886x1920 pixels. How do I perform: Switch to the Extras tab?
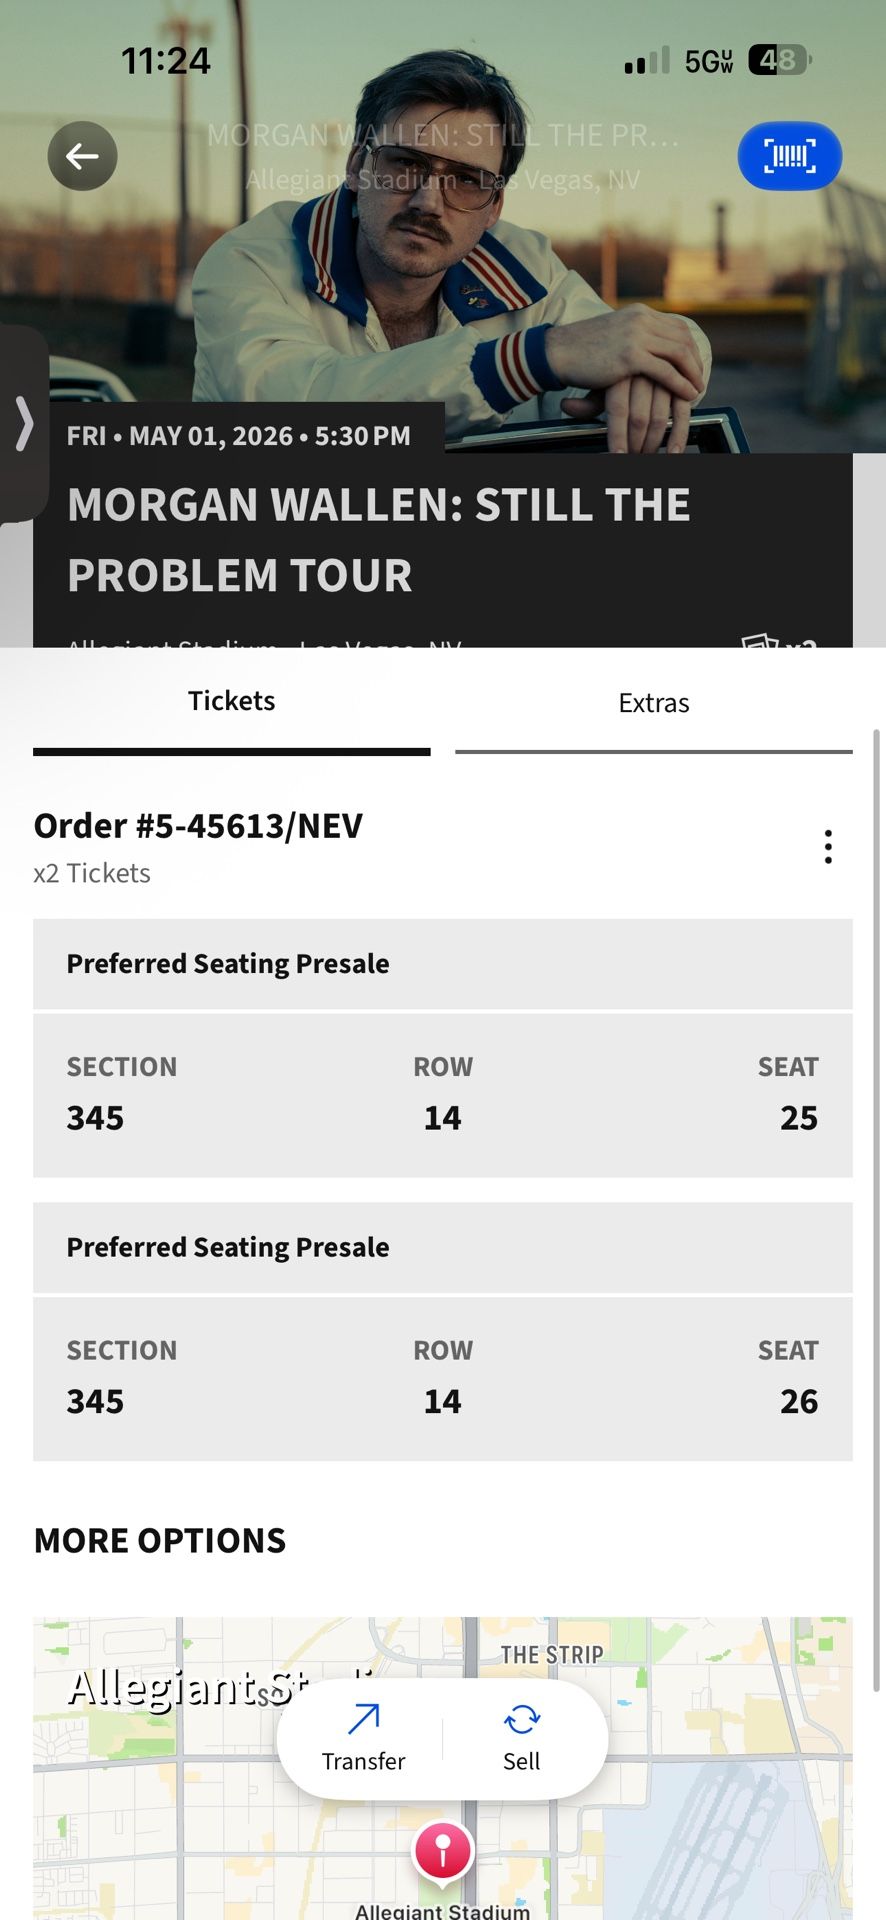point(653,703)
